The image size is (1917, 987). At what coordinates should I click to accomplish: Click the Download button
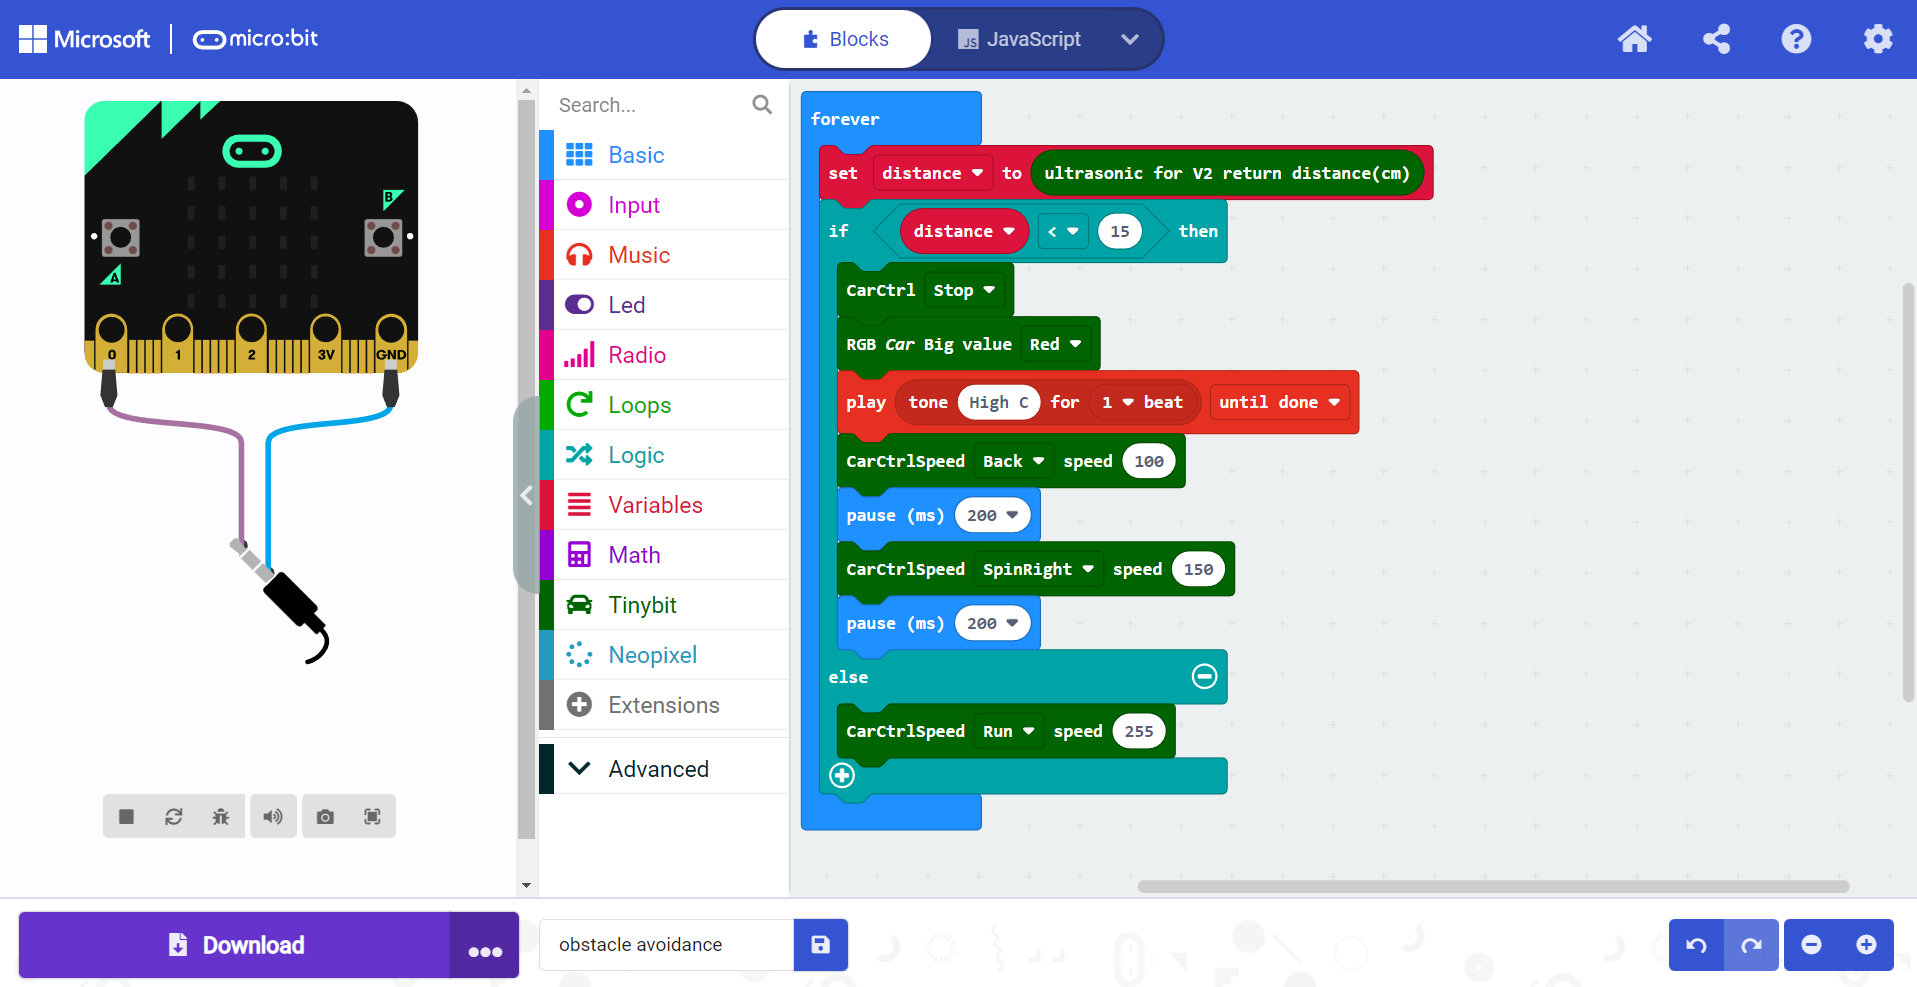click(235, 945)
